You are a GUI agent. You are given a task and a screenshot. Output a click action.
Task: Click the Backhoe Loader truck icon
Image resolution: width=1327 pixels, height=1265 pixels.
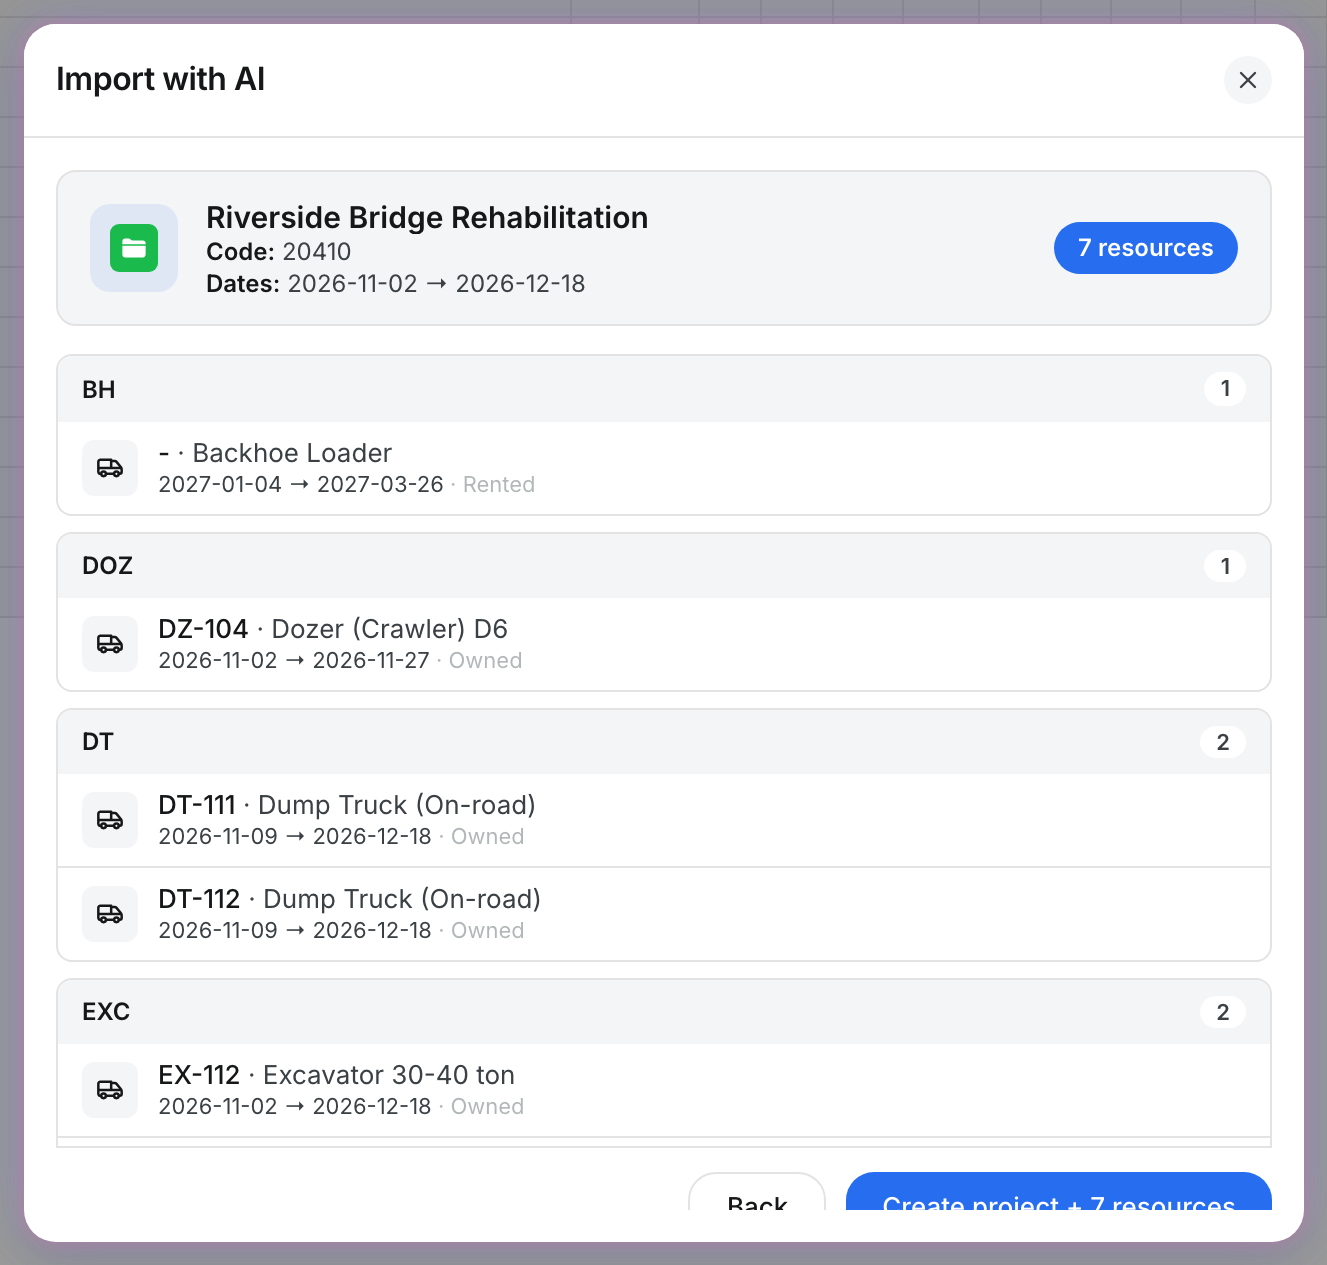[110, 468]
